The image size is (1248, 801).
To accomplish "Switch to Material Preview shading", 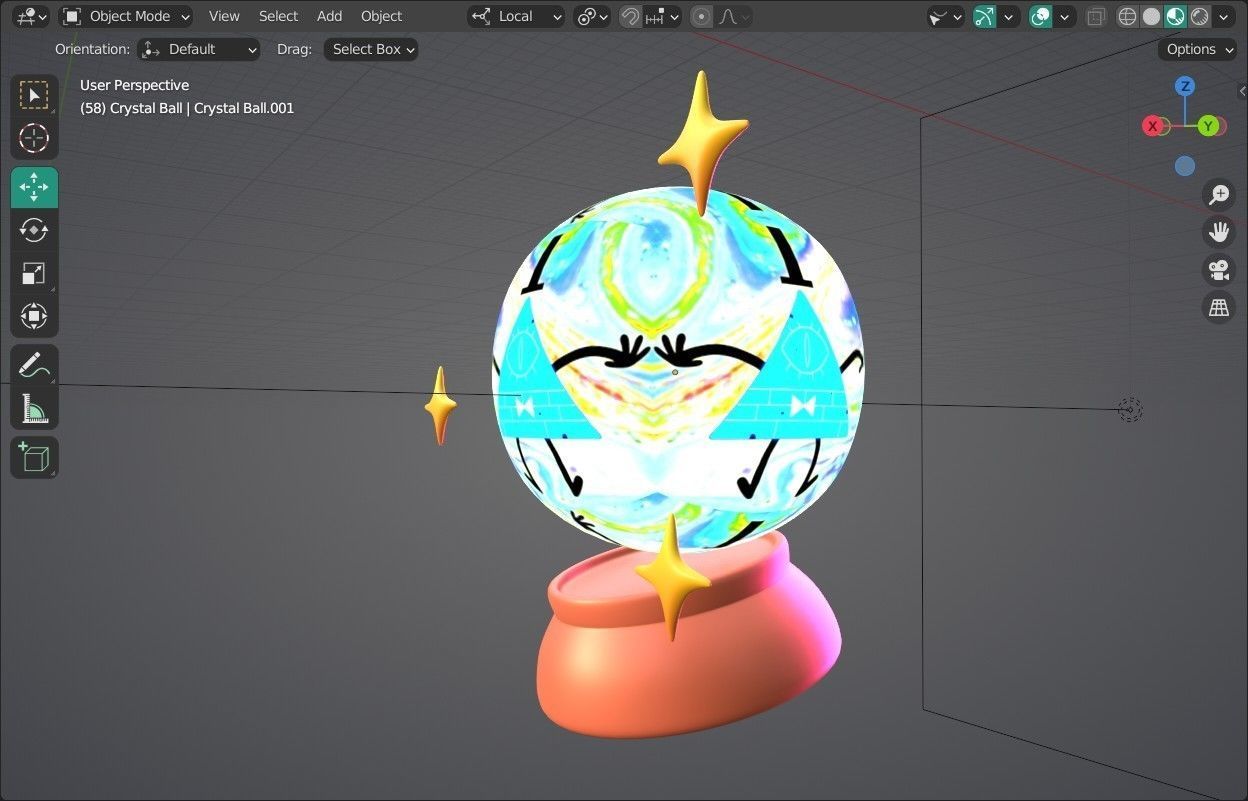I will click(x=1175, y=16).
